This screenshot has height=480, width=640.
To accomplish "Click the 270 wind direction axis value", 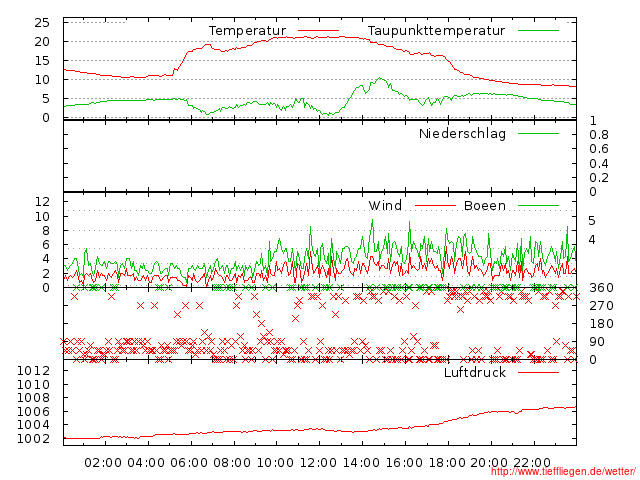I will click(x=601, y=306).
